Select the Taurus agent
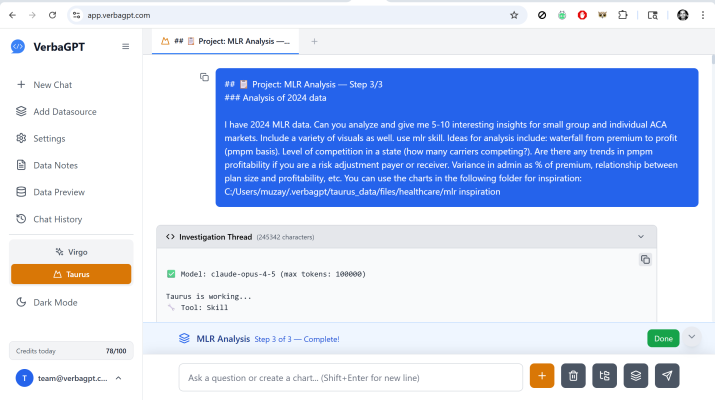 pos(71,273)
